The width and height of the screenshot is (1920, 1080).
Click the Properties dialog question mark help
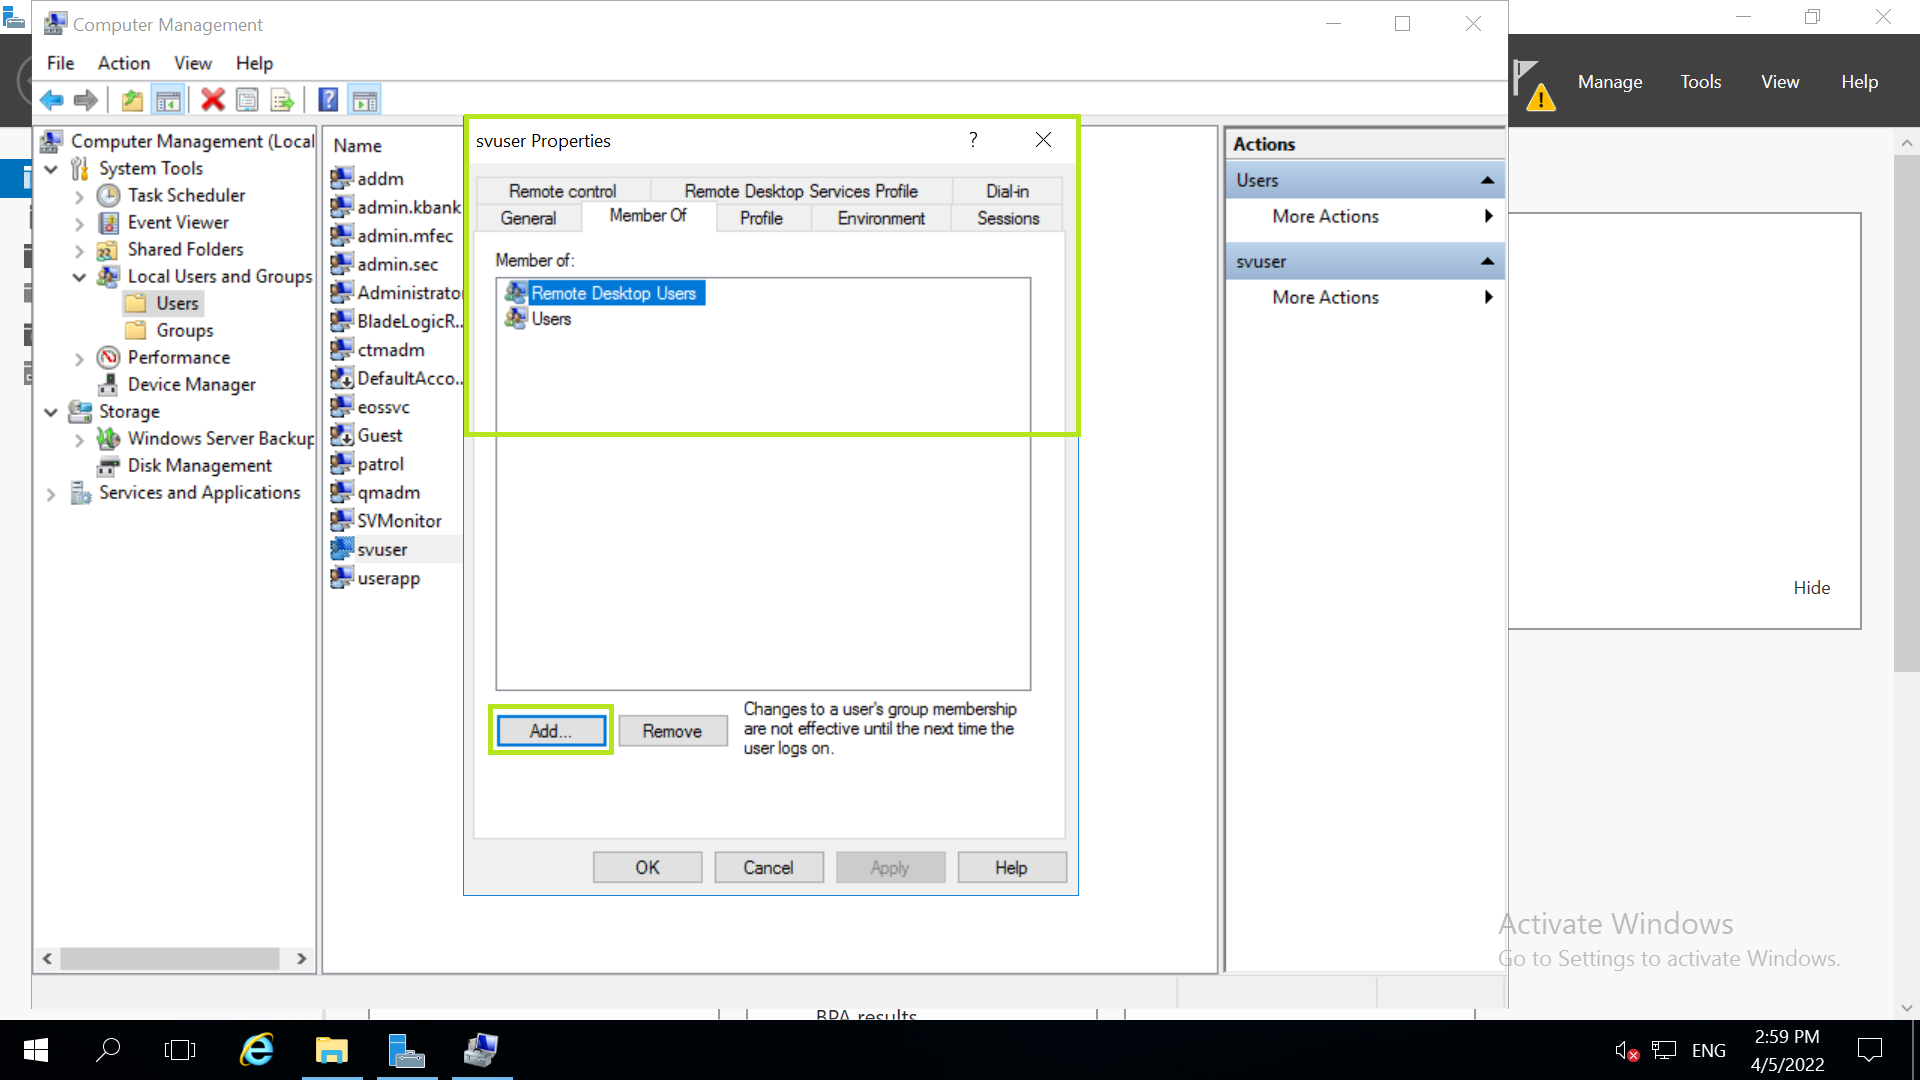pos(973,140)
